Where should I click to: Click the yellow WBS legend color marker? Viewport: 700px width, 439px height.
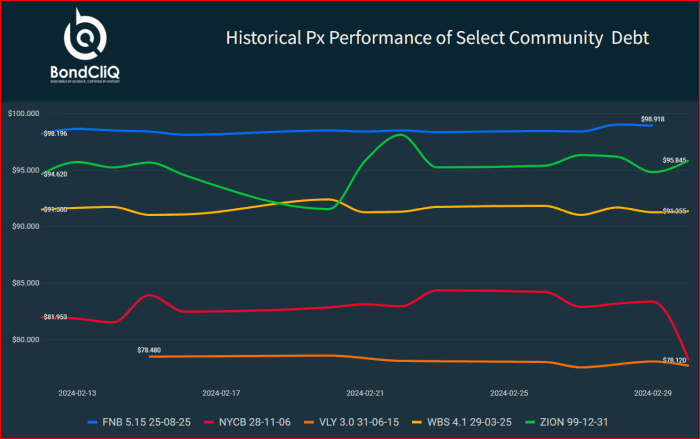pos(417,422)
